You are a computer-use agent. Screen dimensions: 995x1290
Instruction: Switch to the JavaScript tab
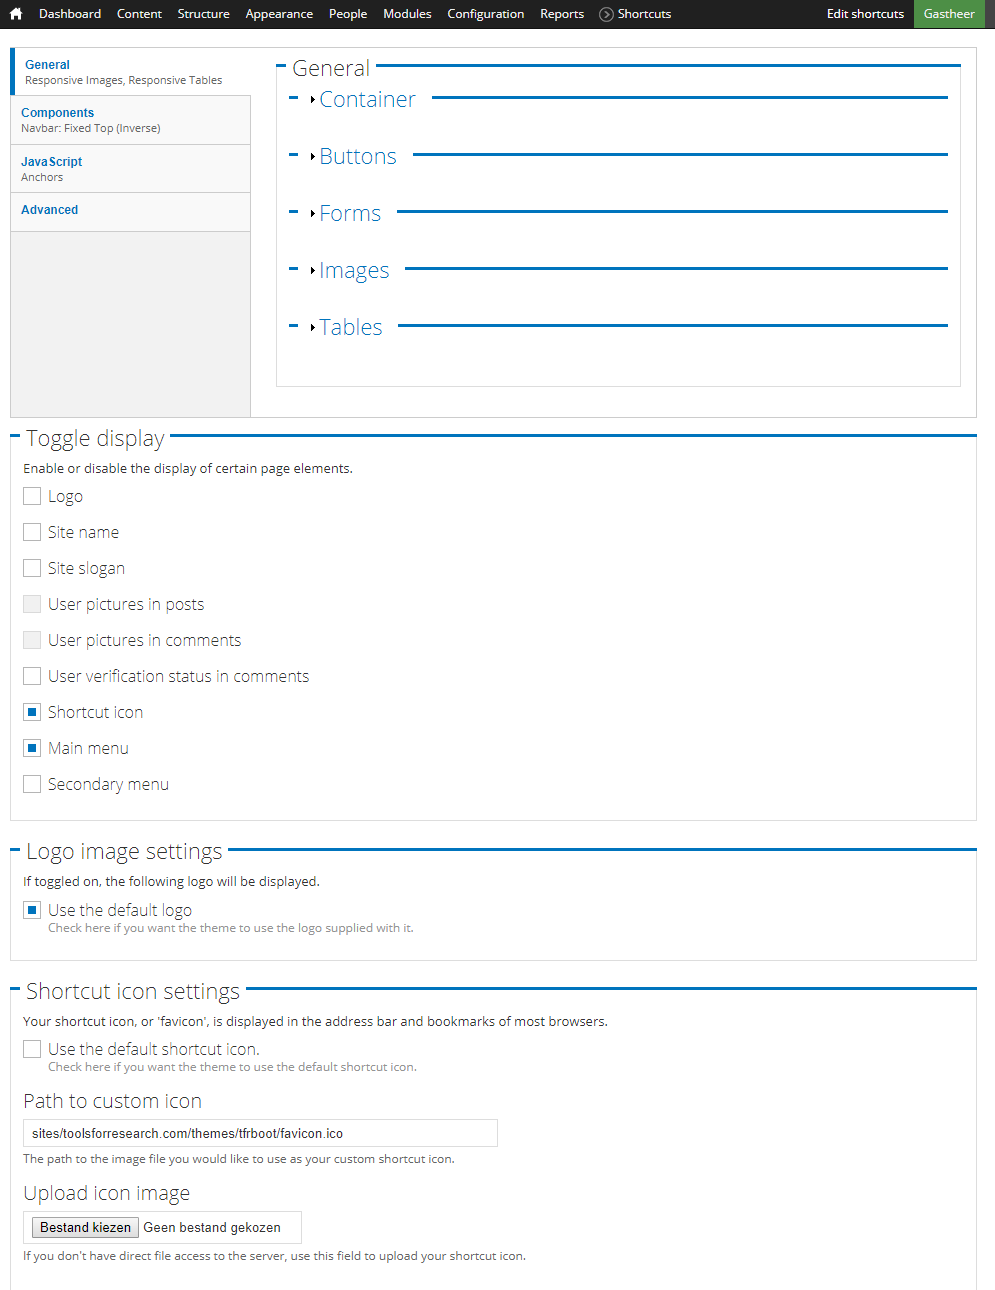[x=52, y=161]
